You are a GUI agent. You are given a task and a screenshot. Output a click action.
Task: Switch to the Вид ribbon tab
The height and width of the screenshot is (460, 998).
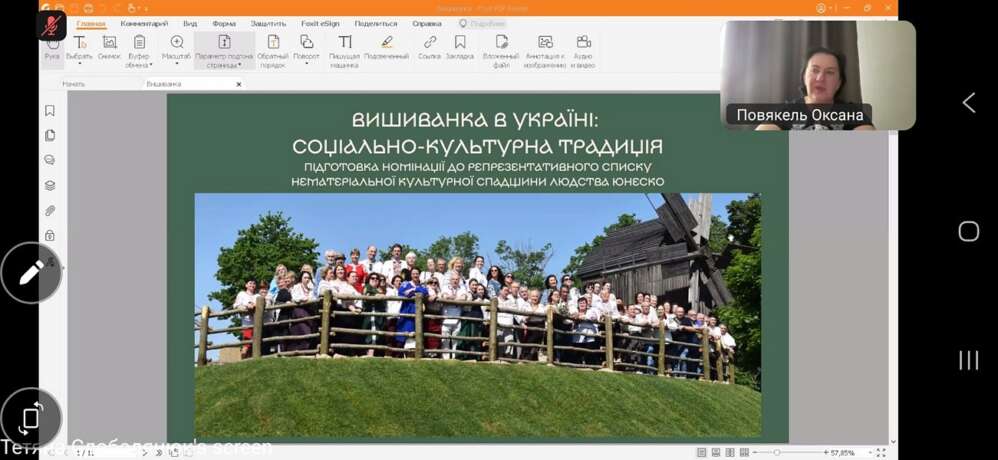[190, 24]
